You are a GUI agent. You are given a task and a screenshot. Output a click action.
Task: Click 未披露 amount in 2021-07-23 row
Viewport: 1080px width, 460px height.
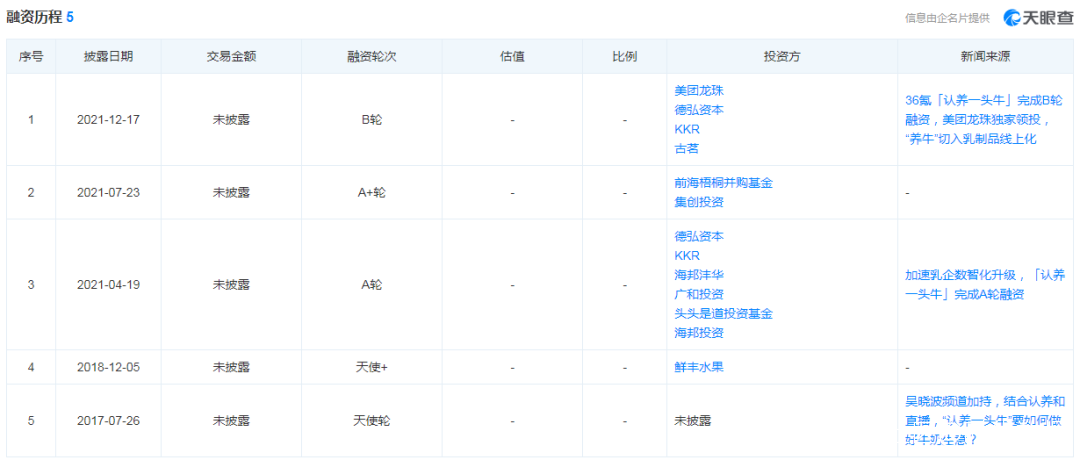coord(231,193)
